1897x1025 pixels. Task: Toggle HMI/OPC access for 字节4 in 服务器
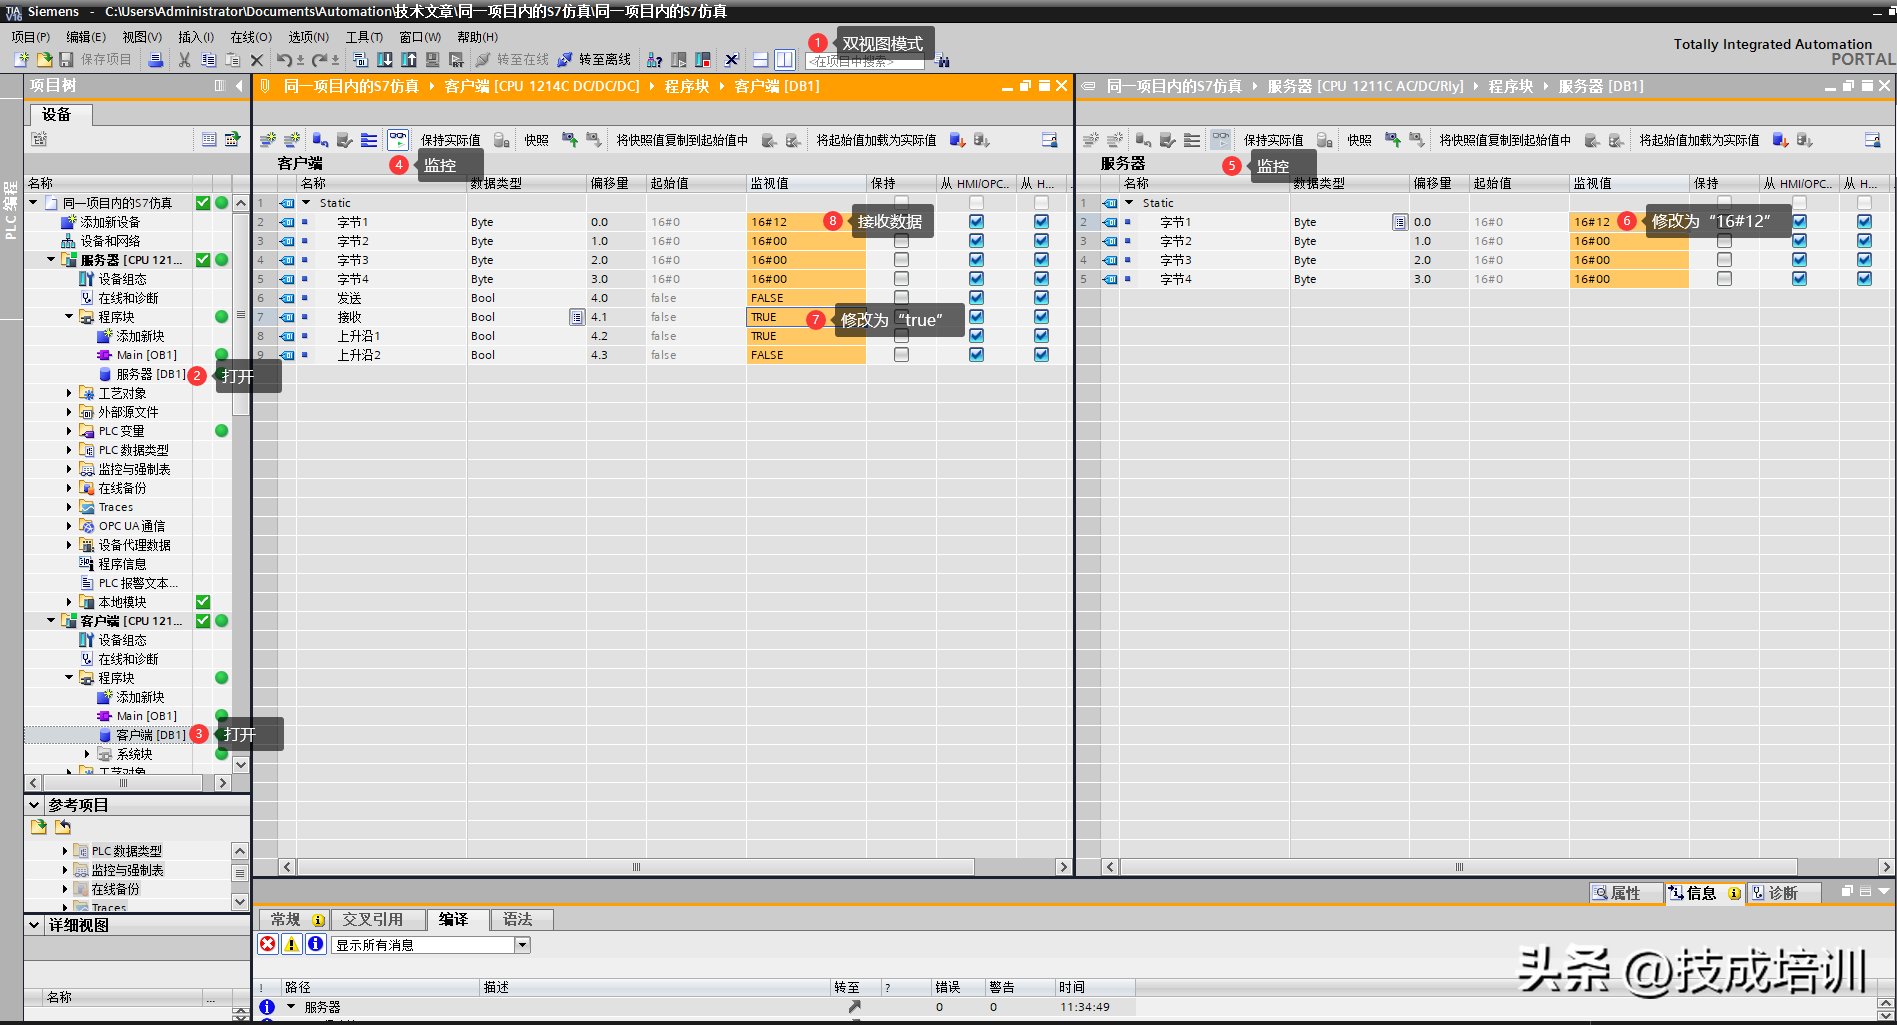1799,279
